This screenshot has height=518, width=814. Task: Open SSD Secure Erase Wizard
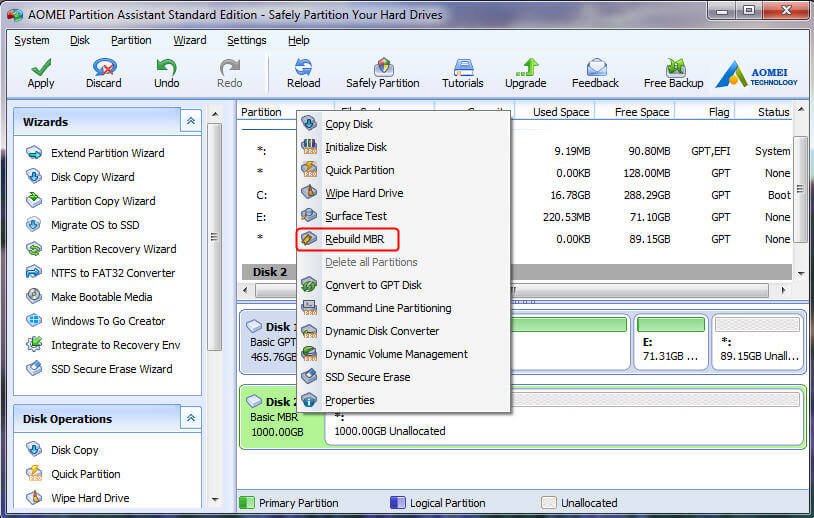[x=112, y=369]
